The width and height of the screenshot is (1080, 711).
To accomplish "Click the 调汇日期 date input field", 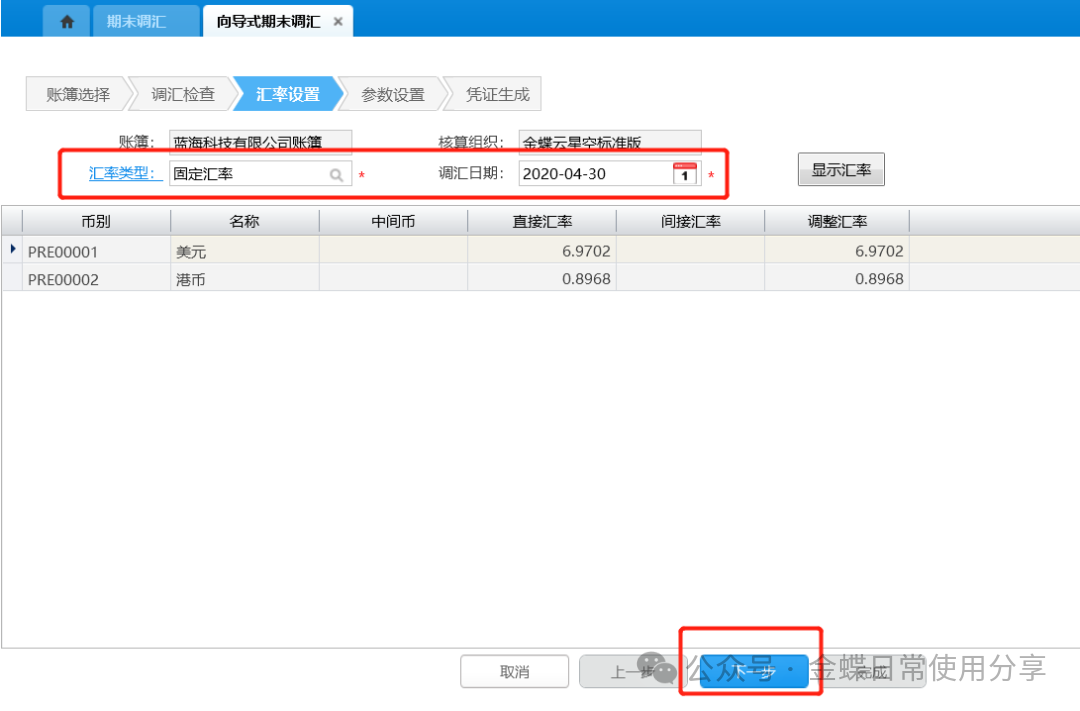I will 595,174.
